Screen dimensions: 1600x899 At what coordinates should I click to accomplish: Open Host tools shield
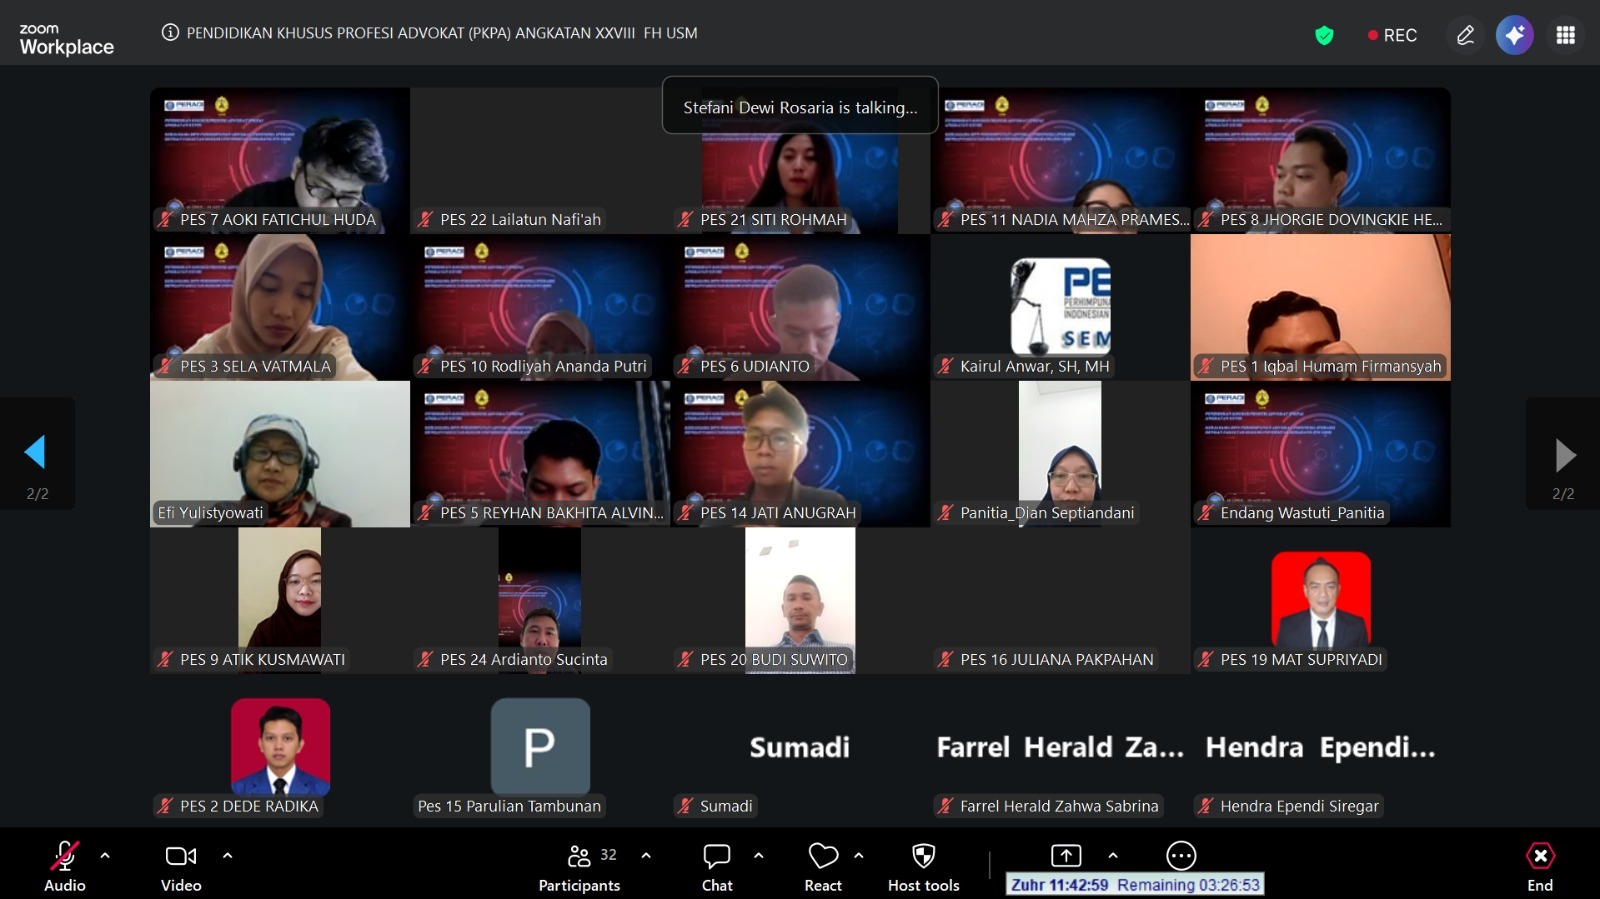(923, 866)
